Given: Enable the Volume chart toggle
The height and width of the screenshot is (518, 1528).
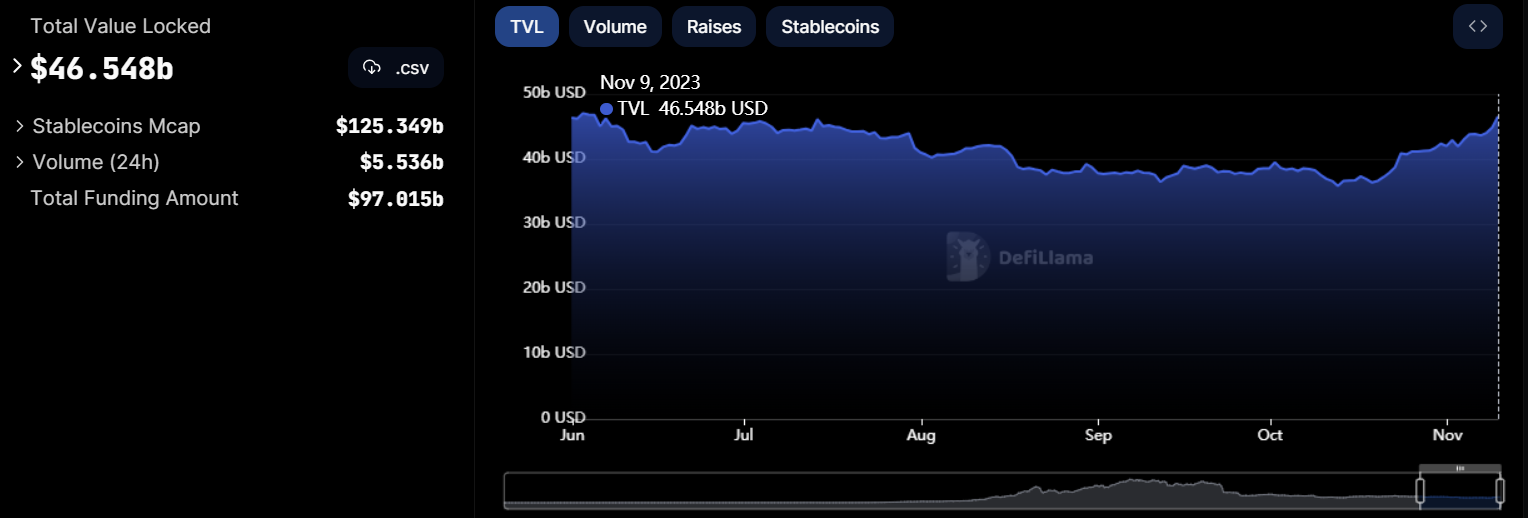Looking at the screenshot, I should coord(615,27).
